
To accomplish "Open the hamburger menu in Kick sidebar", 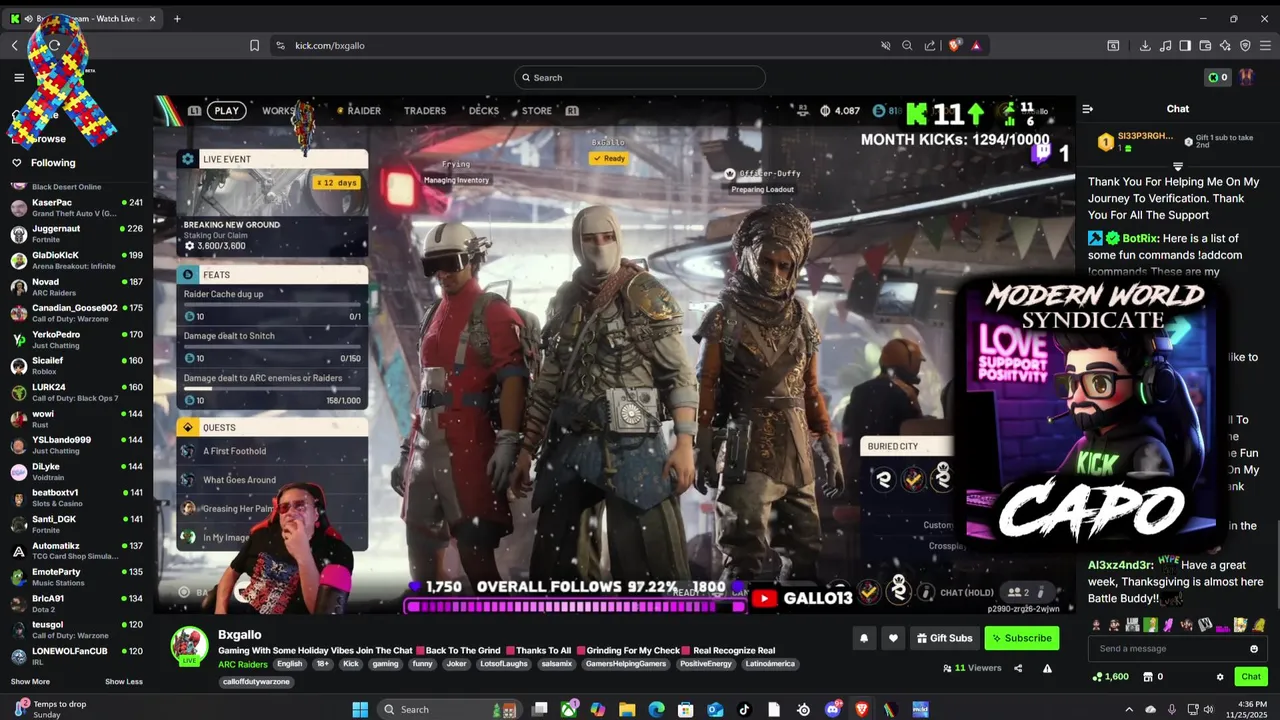I will (19, 77).
